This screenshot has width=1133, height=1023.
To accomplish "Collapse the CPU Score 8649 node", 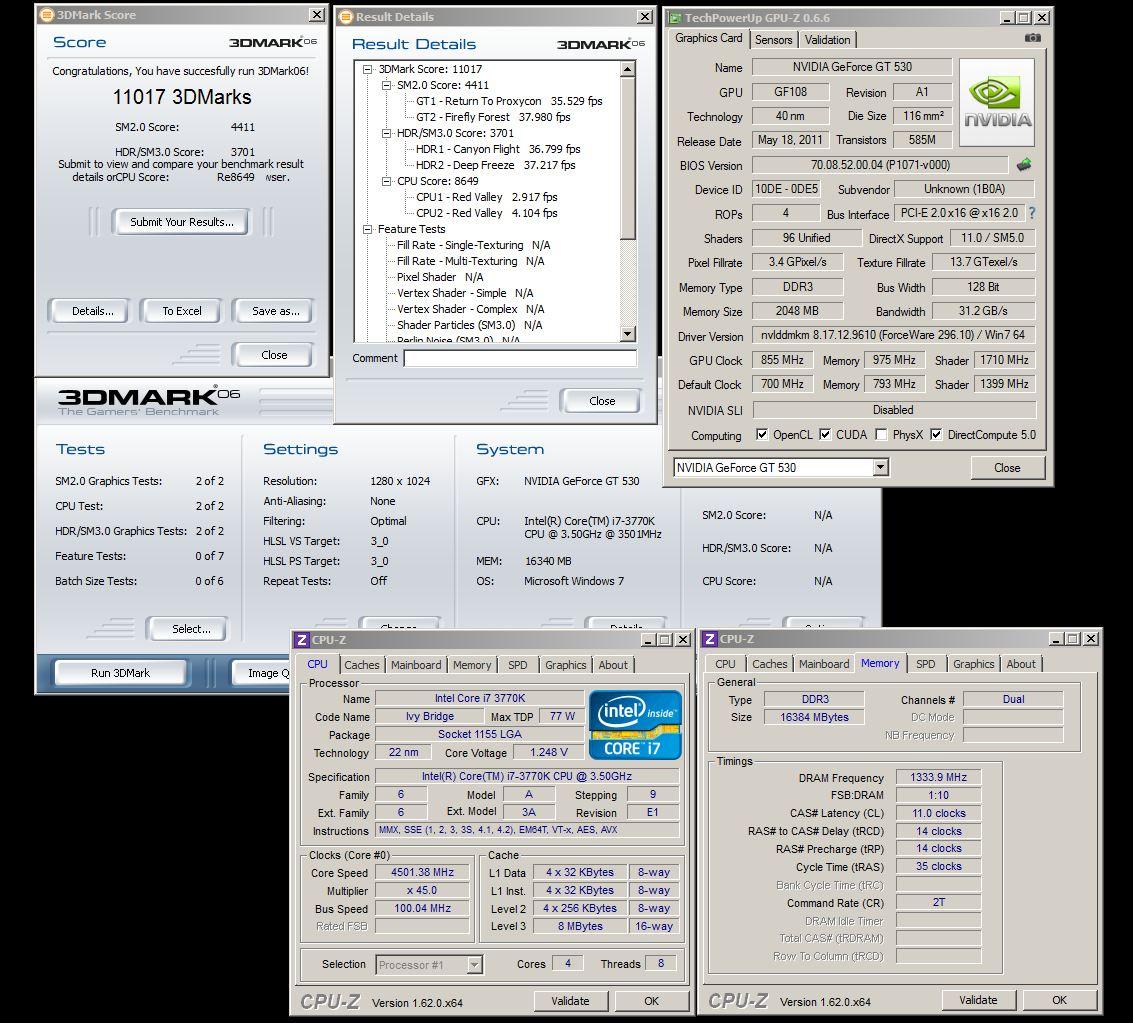I will (386, 181).
